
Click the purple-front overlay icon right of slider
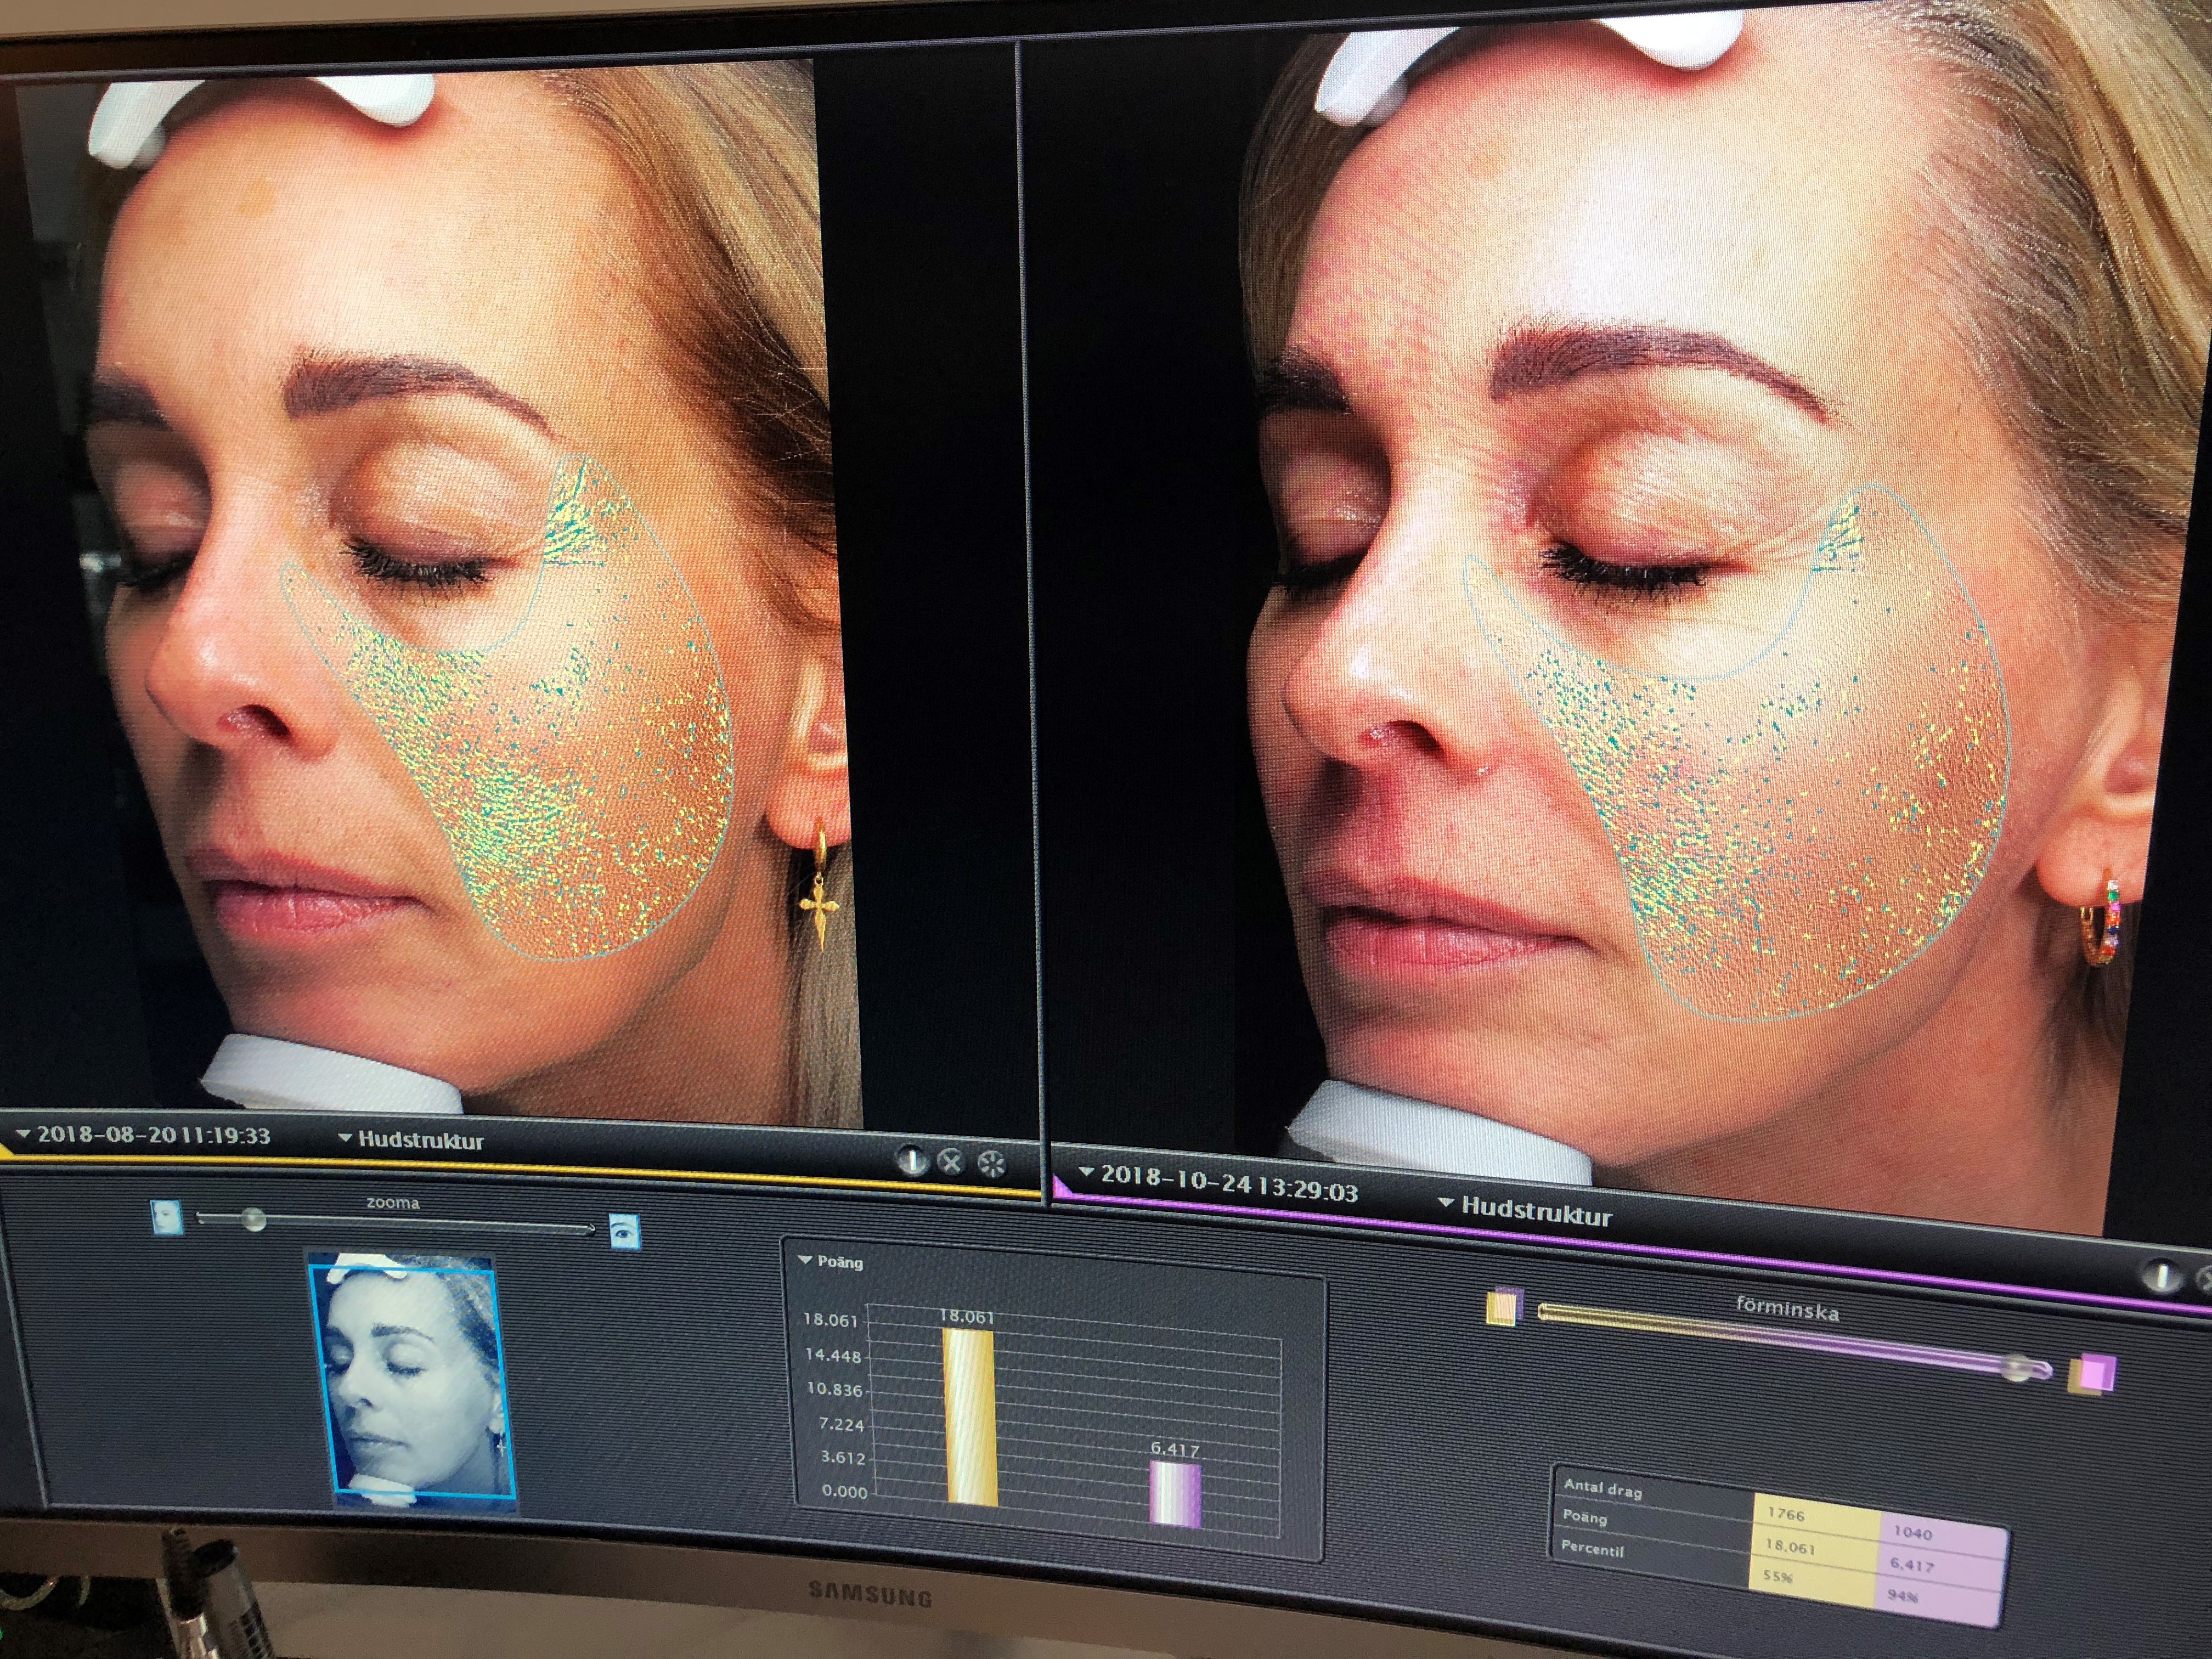click(x=2091, y=1373)
